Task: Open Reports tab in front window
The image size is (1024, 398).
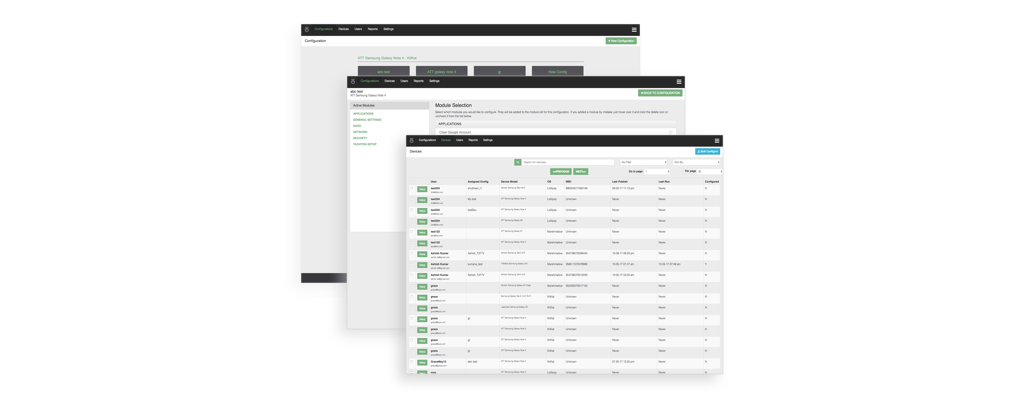Action: [x=473, y=141]
